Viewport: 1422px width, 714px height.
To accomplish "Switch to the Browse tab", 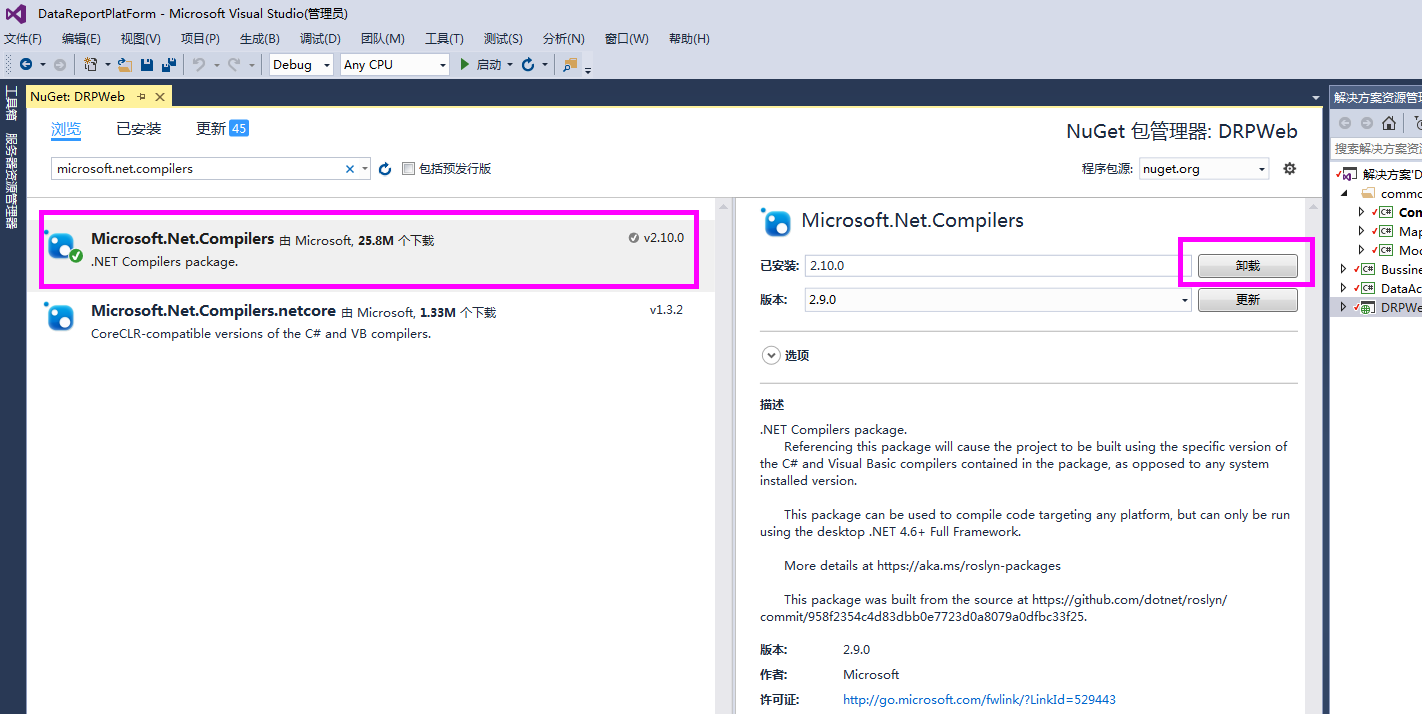I will coord(66,129).
